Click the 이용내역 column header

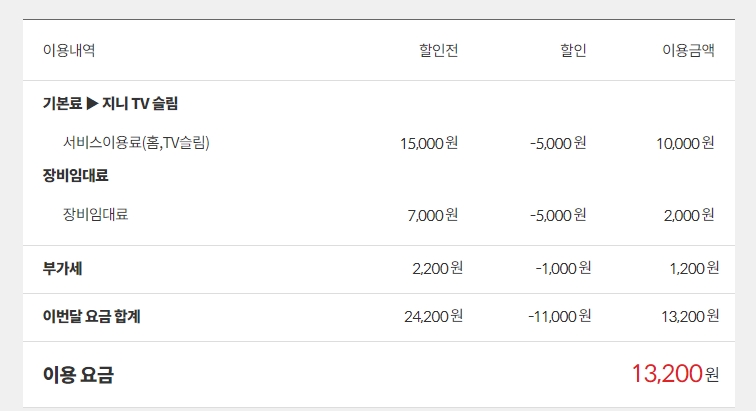(69, 51)
